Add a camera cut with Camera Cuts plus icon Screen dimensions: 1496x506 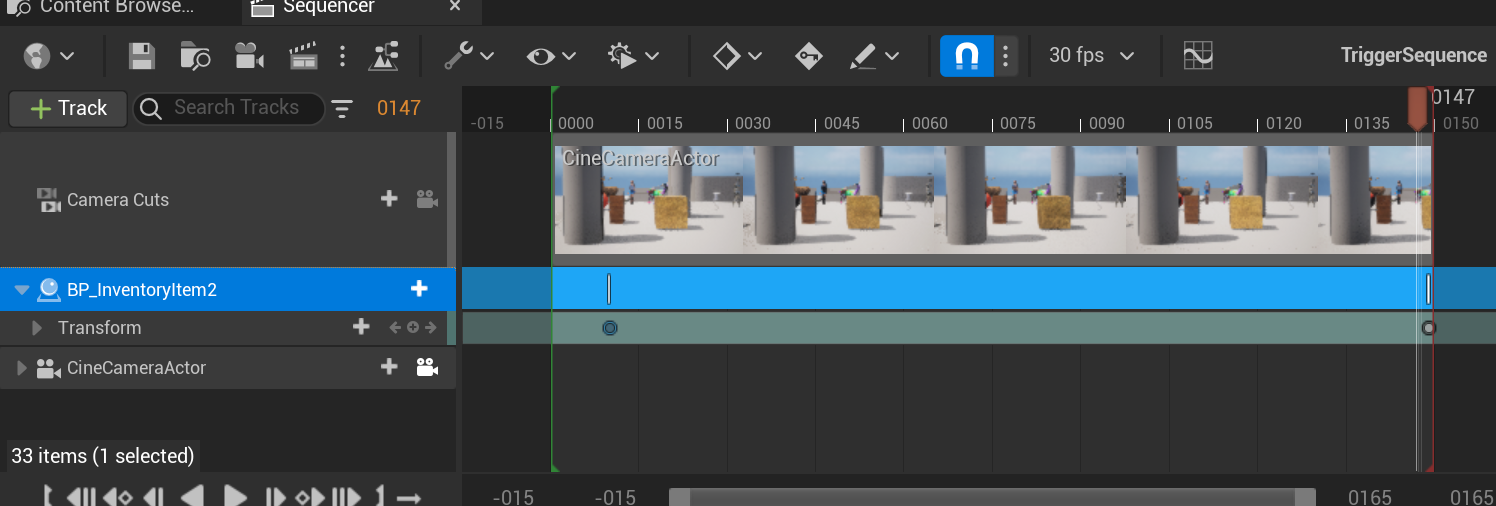coord(389,199)
